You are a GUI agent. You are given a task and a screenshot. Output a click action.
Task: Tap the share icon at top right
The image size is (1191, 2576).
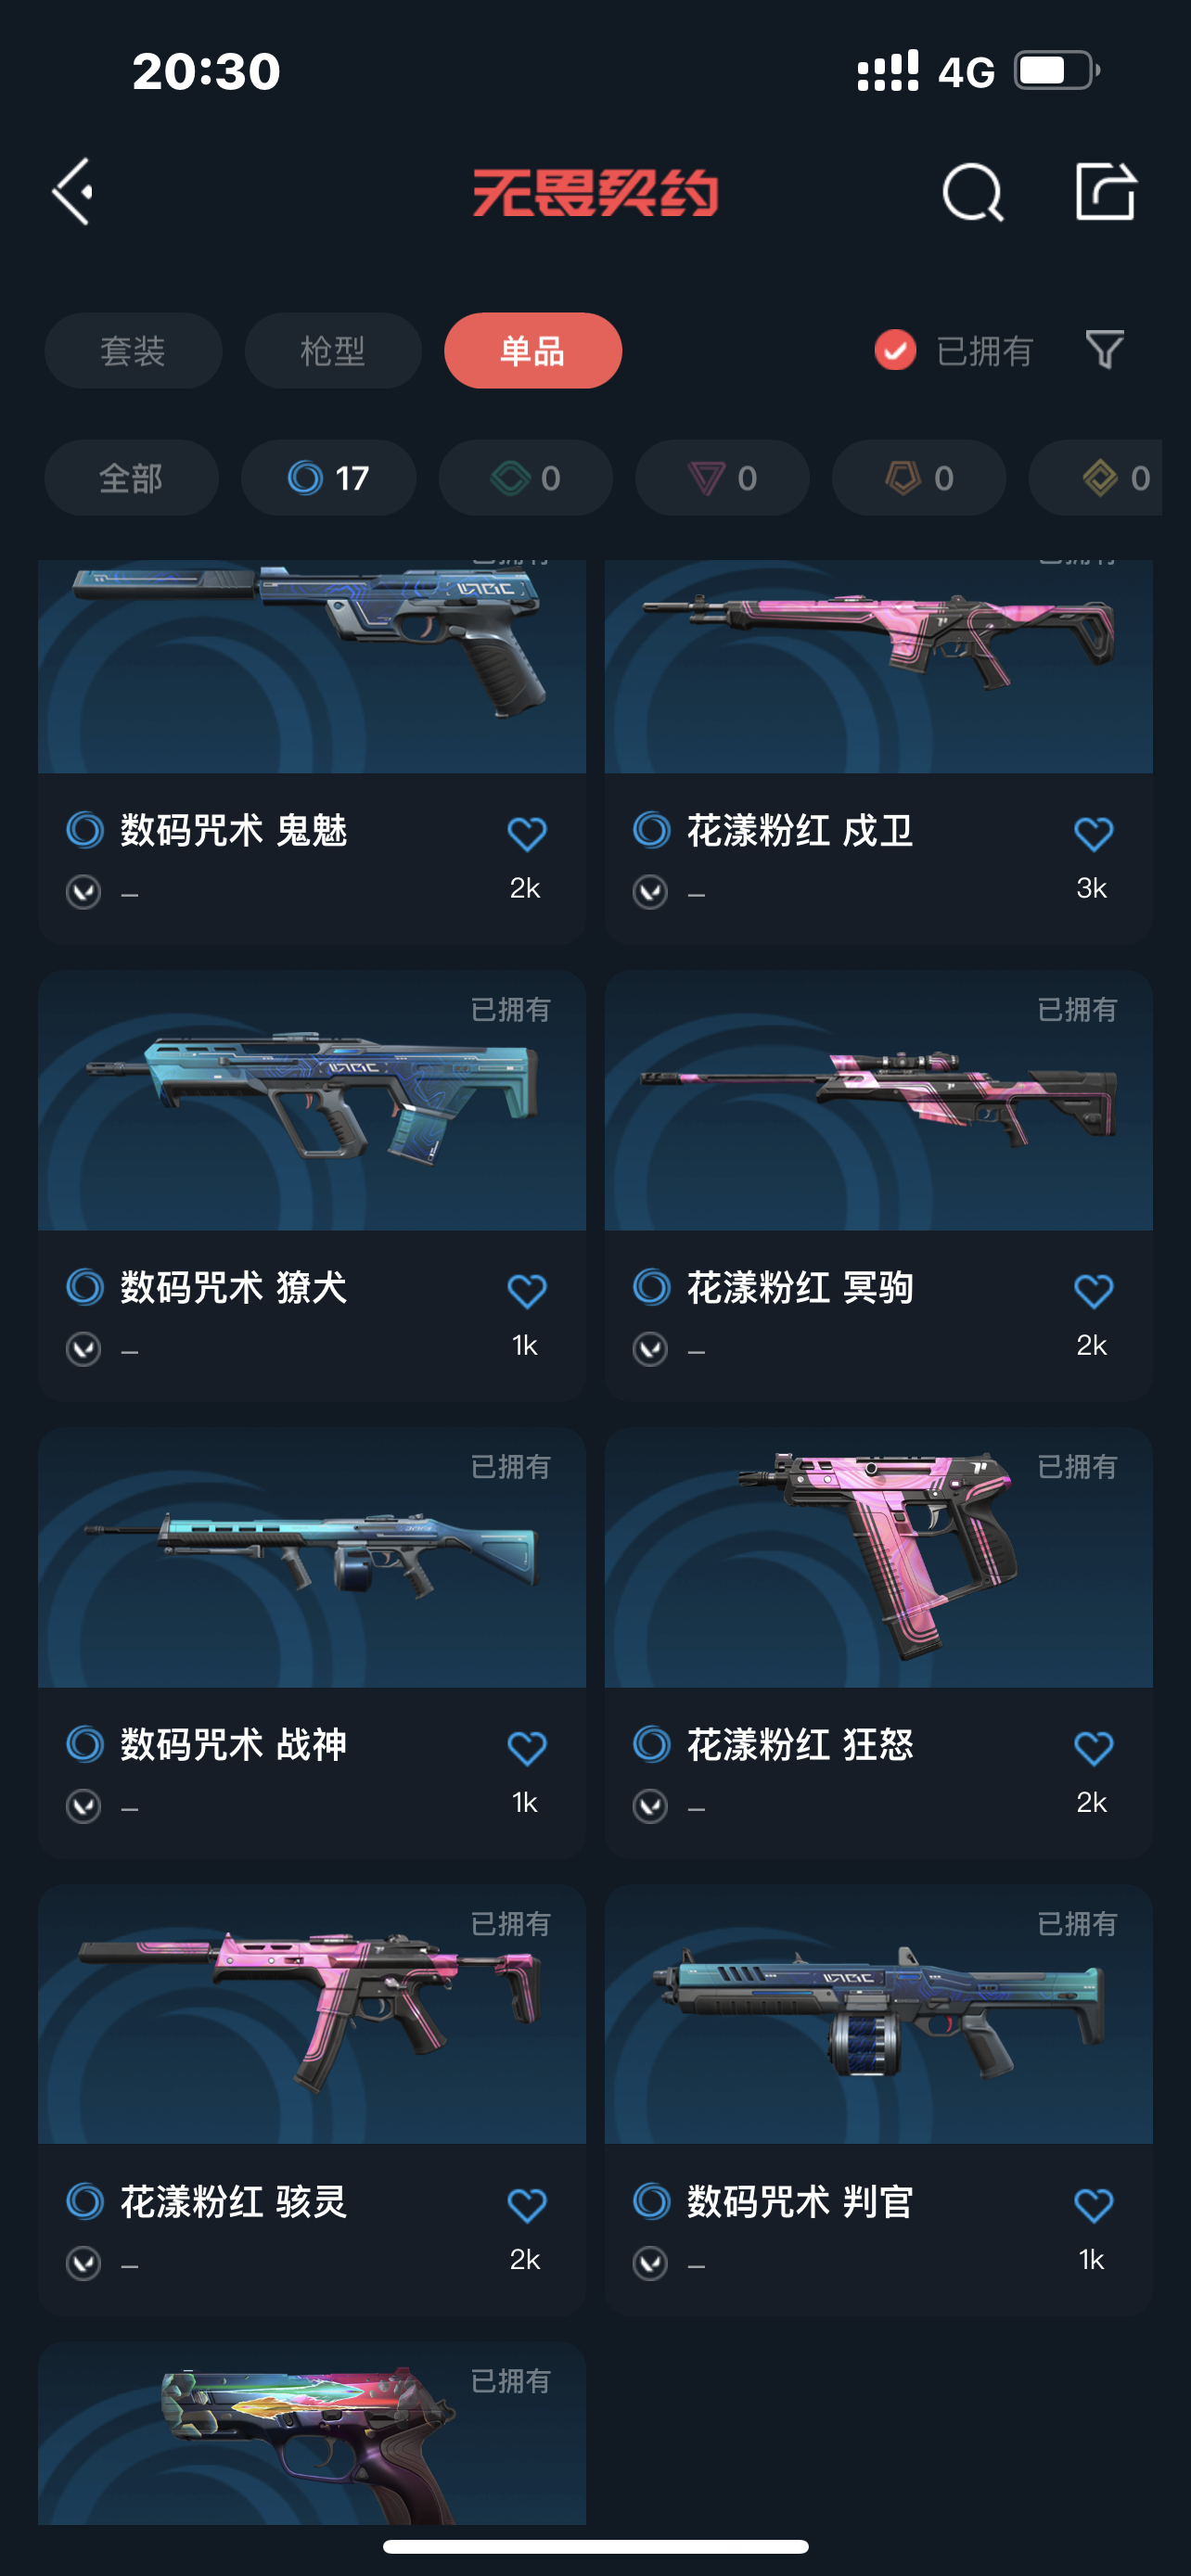[1106, 190]
